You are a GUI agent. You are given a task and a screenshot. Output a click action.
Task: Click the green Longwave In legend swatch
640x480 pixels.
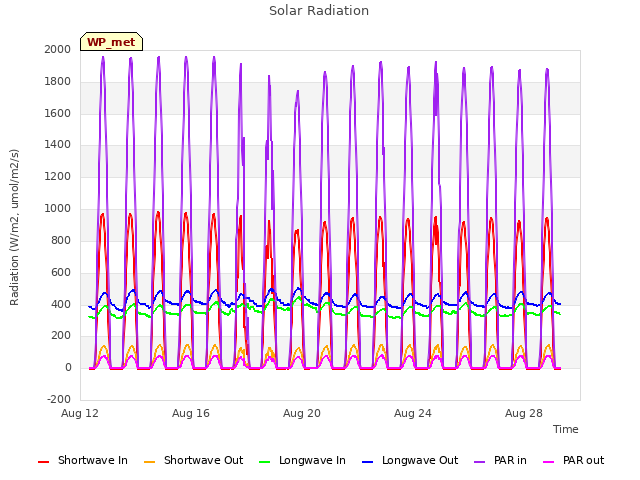(264, 462)
